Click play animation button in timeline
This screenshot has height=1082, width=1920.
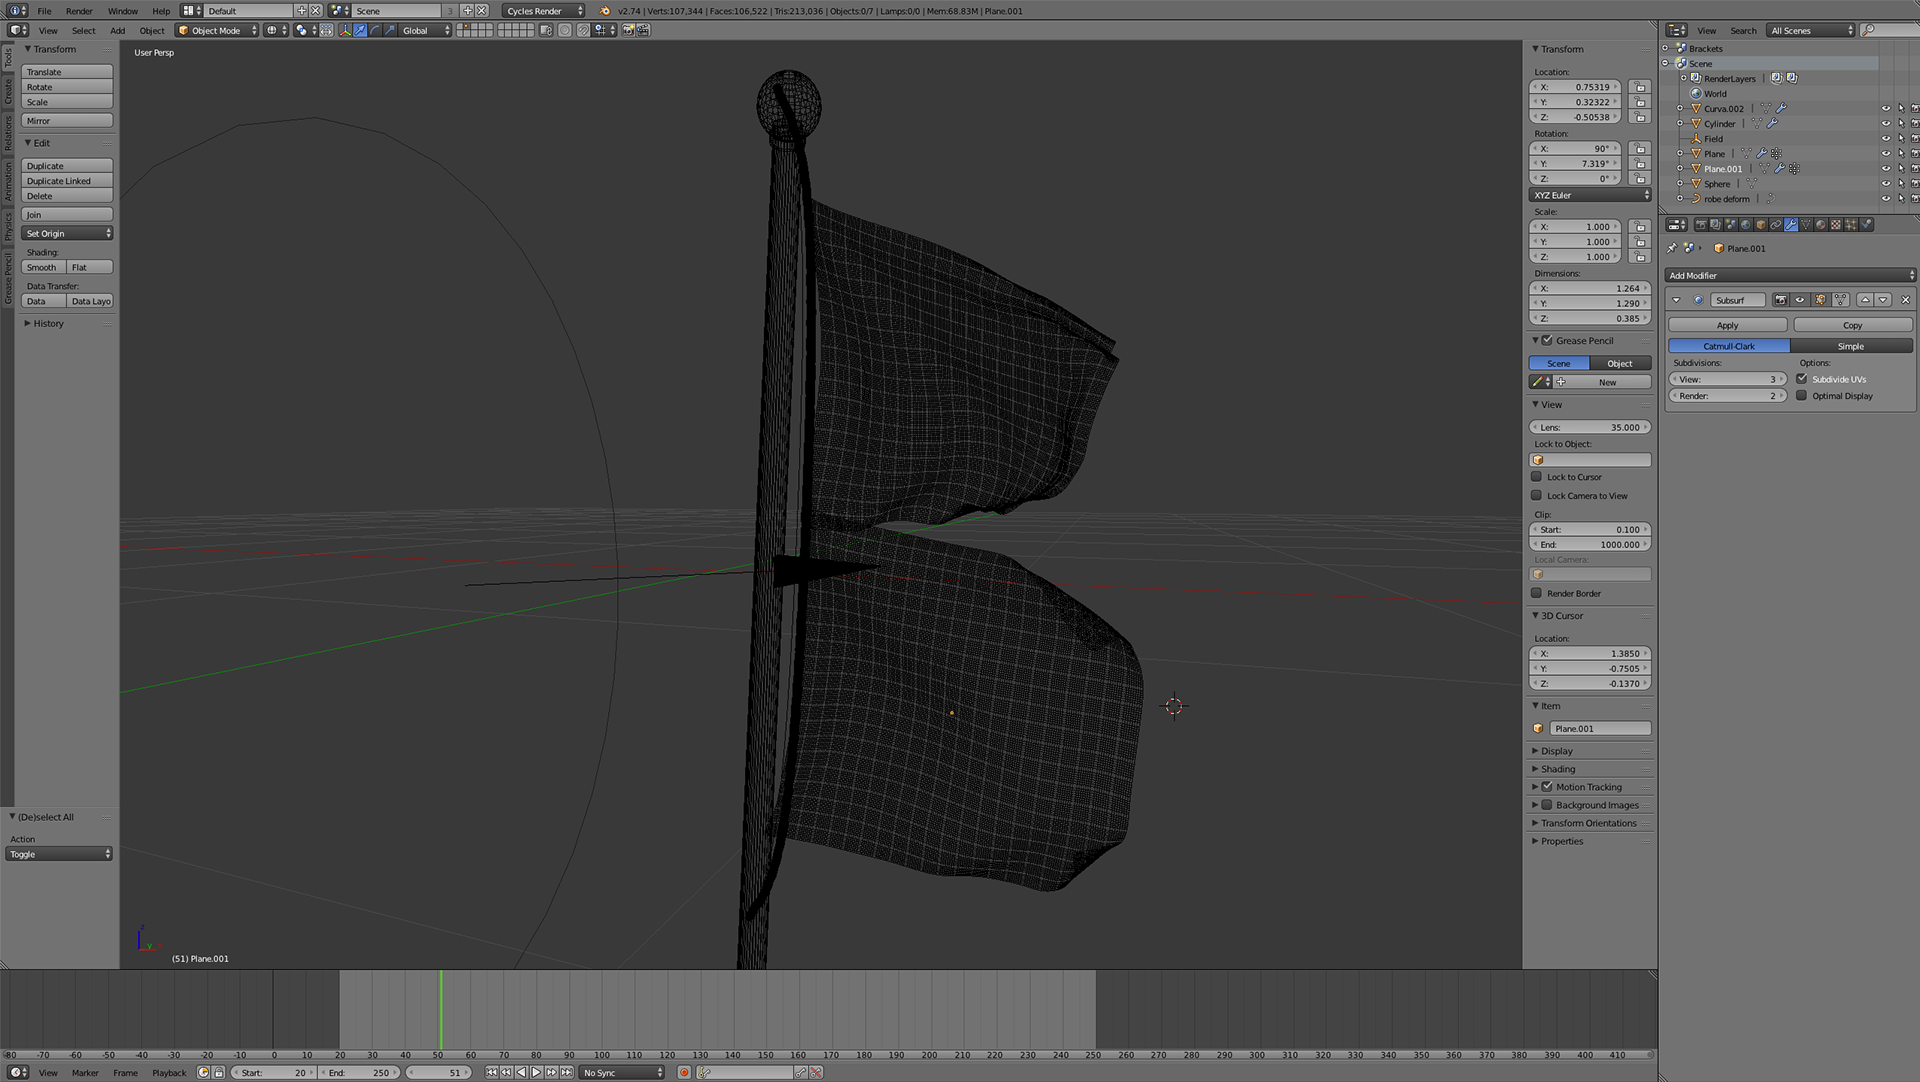[x=536, y=1072]
